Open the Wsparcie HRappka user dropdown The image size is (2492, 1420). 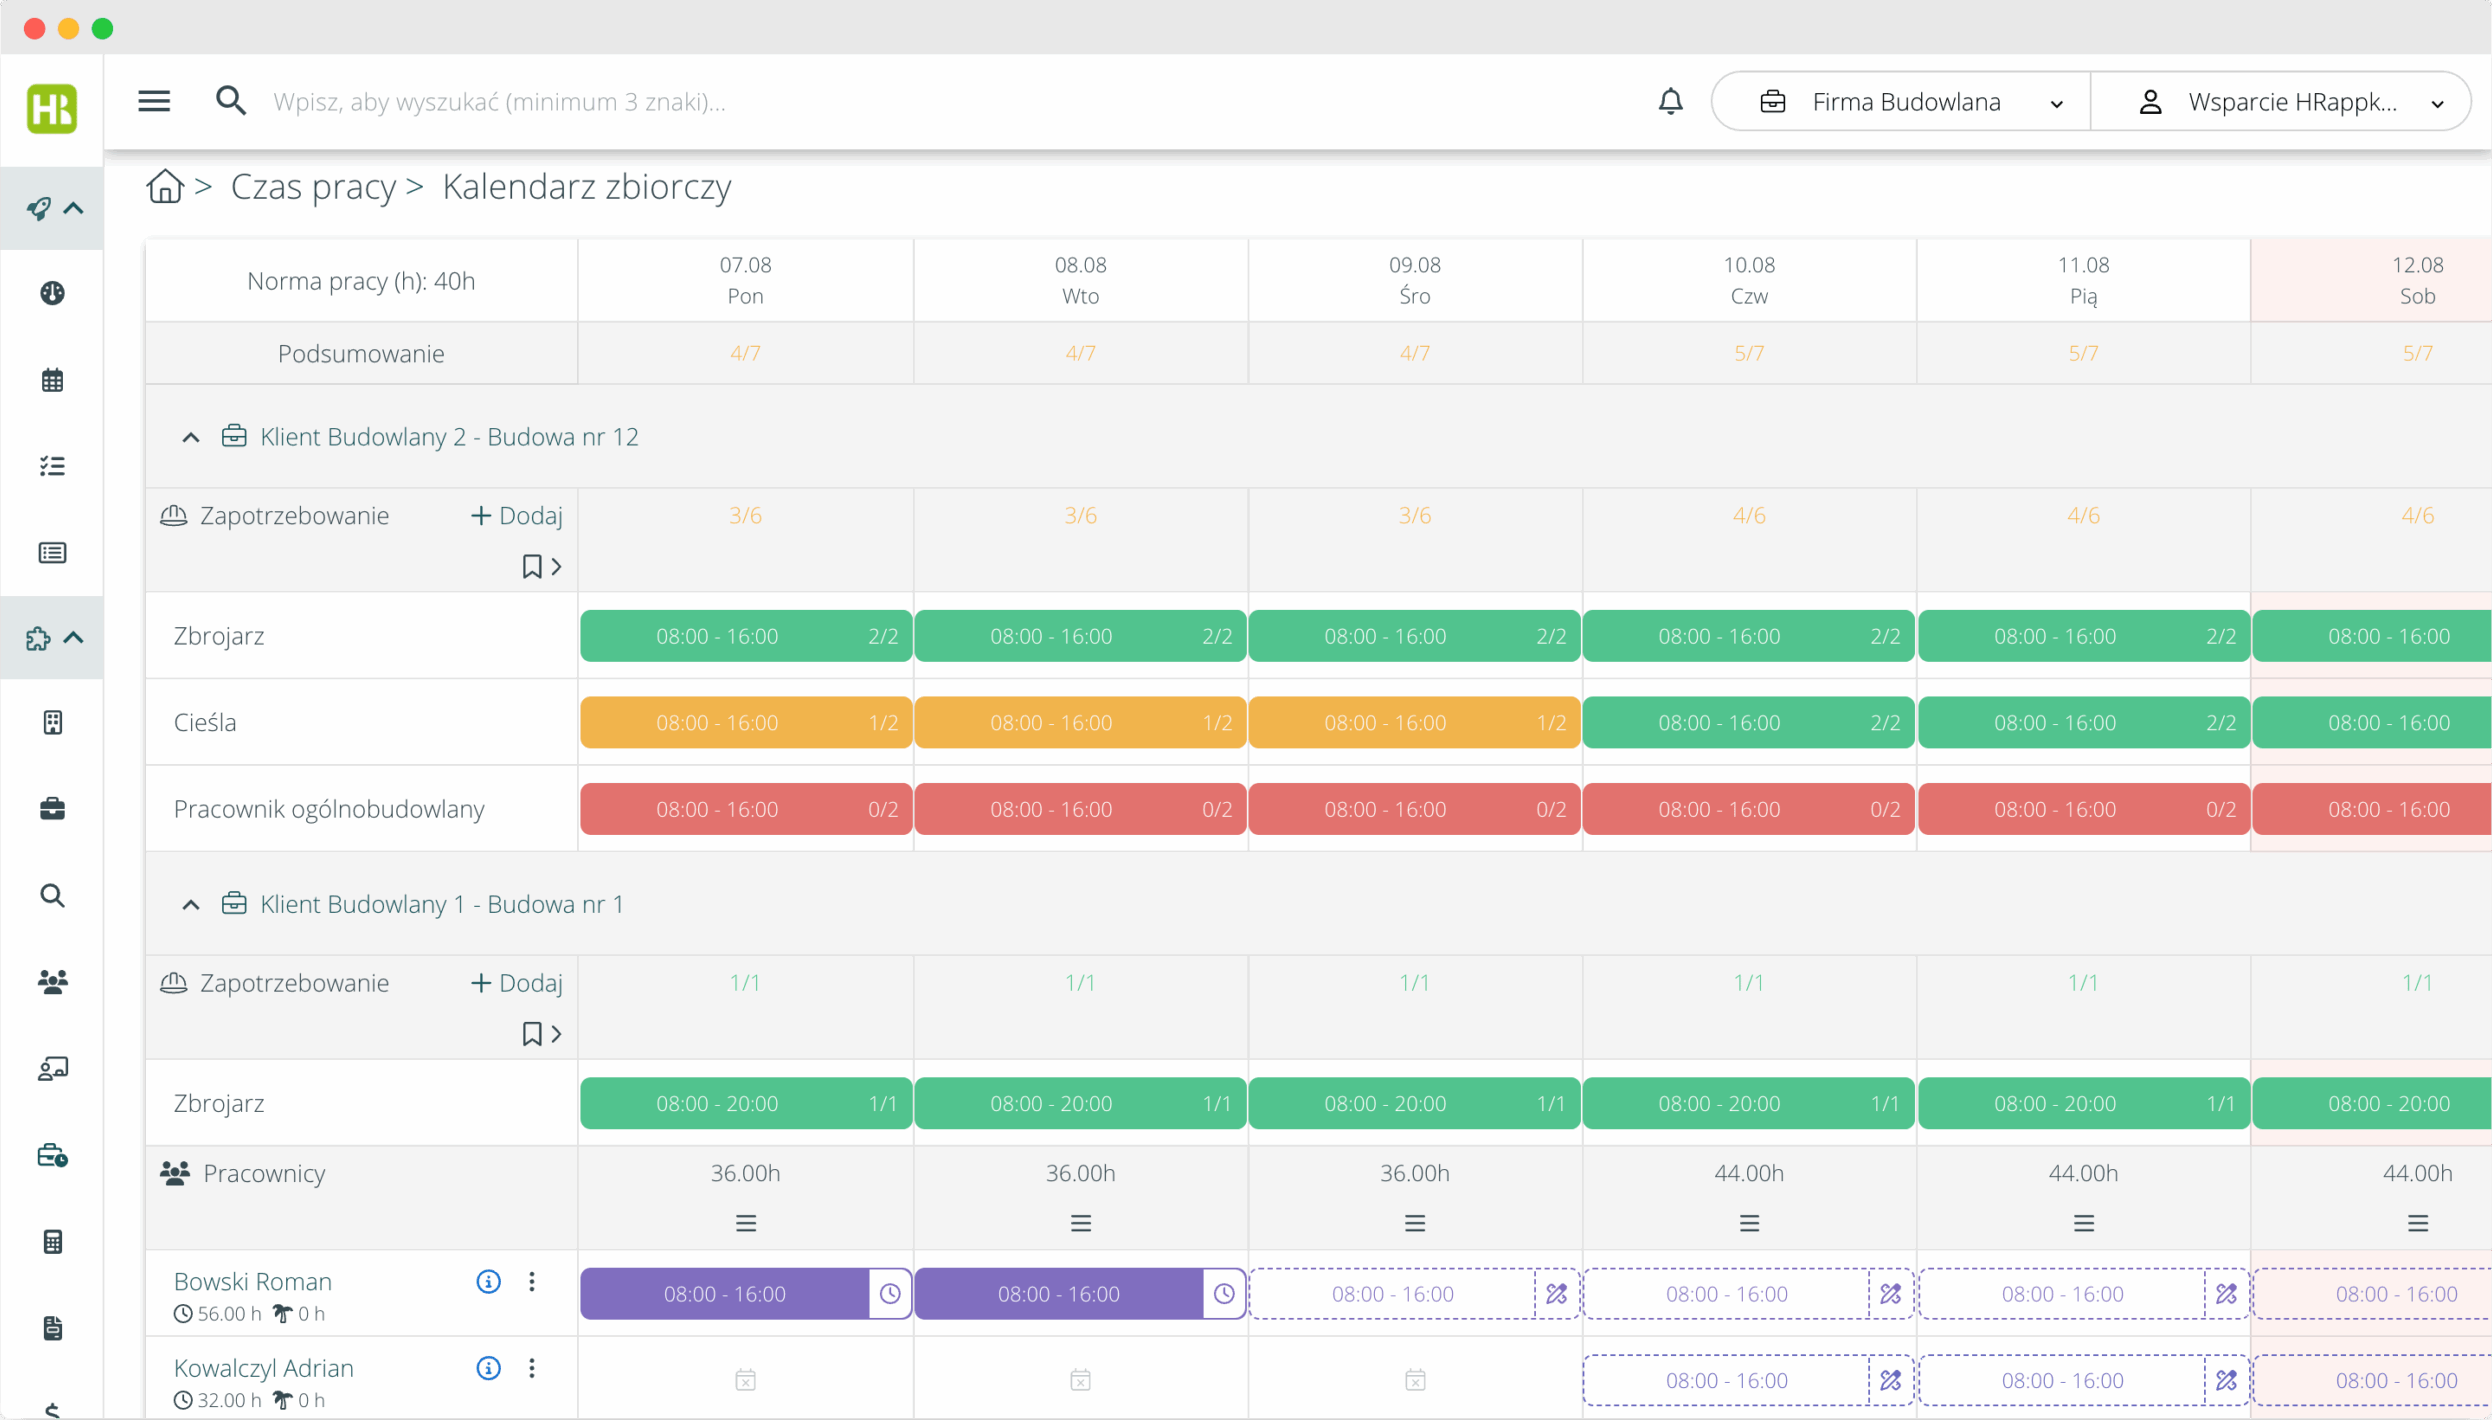[2290, 102]
